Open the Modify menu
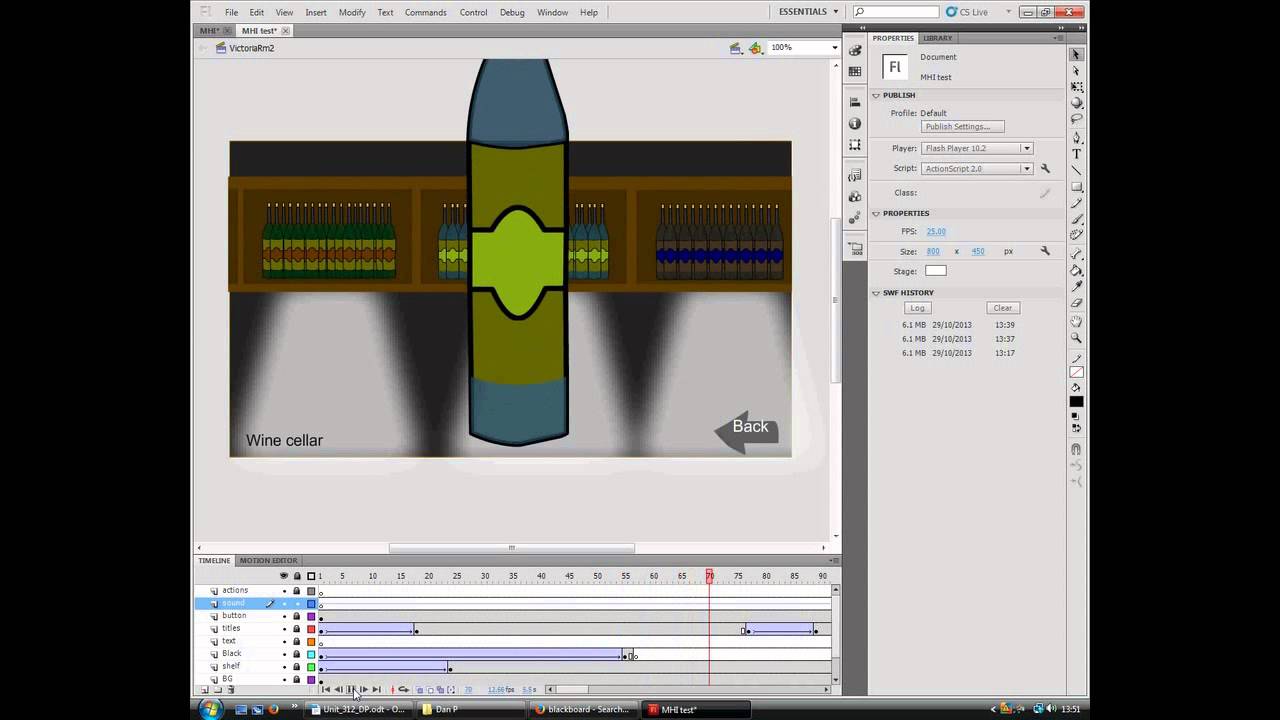The width and height of the screenshot is (1280, 720). click(x=352, y=12)
